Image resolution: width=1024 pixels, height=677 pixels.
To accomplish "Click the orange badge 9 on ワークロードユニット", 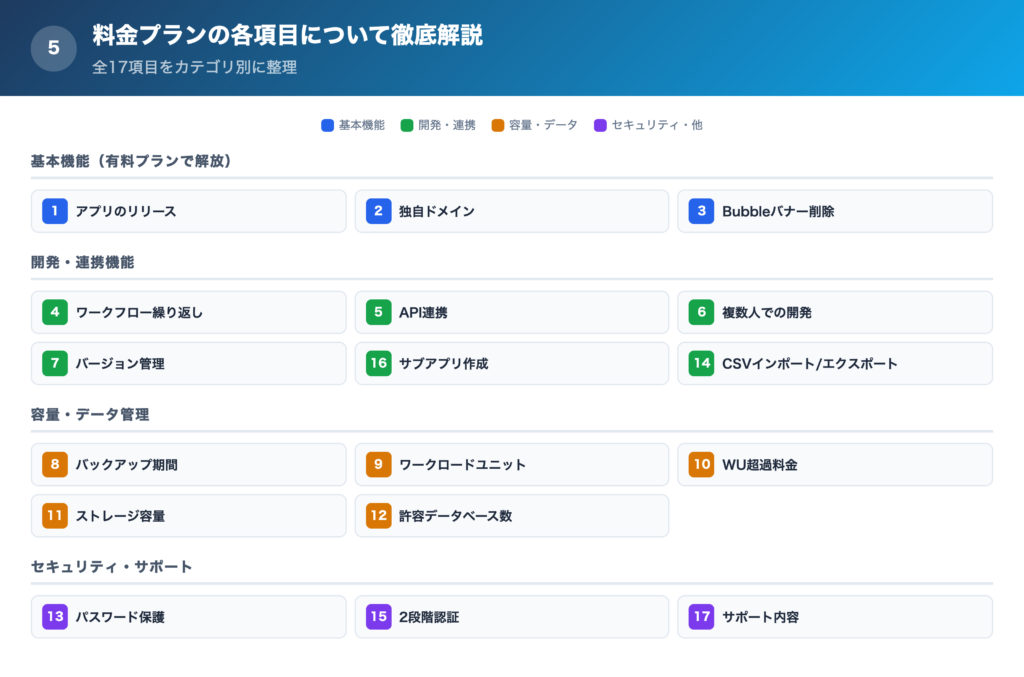I will (x=378, y=464).
